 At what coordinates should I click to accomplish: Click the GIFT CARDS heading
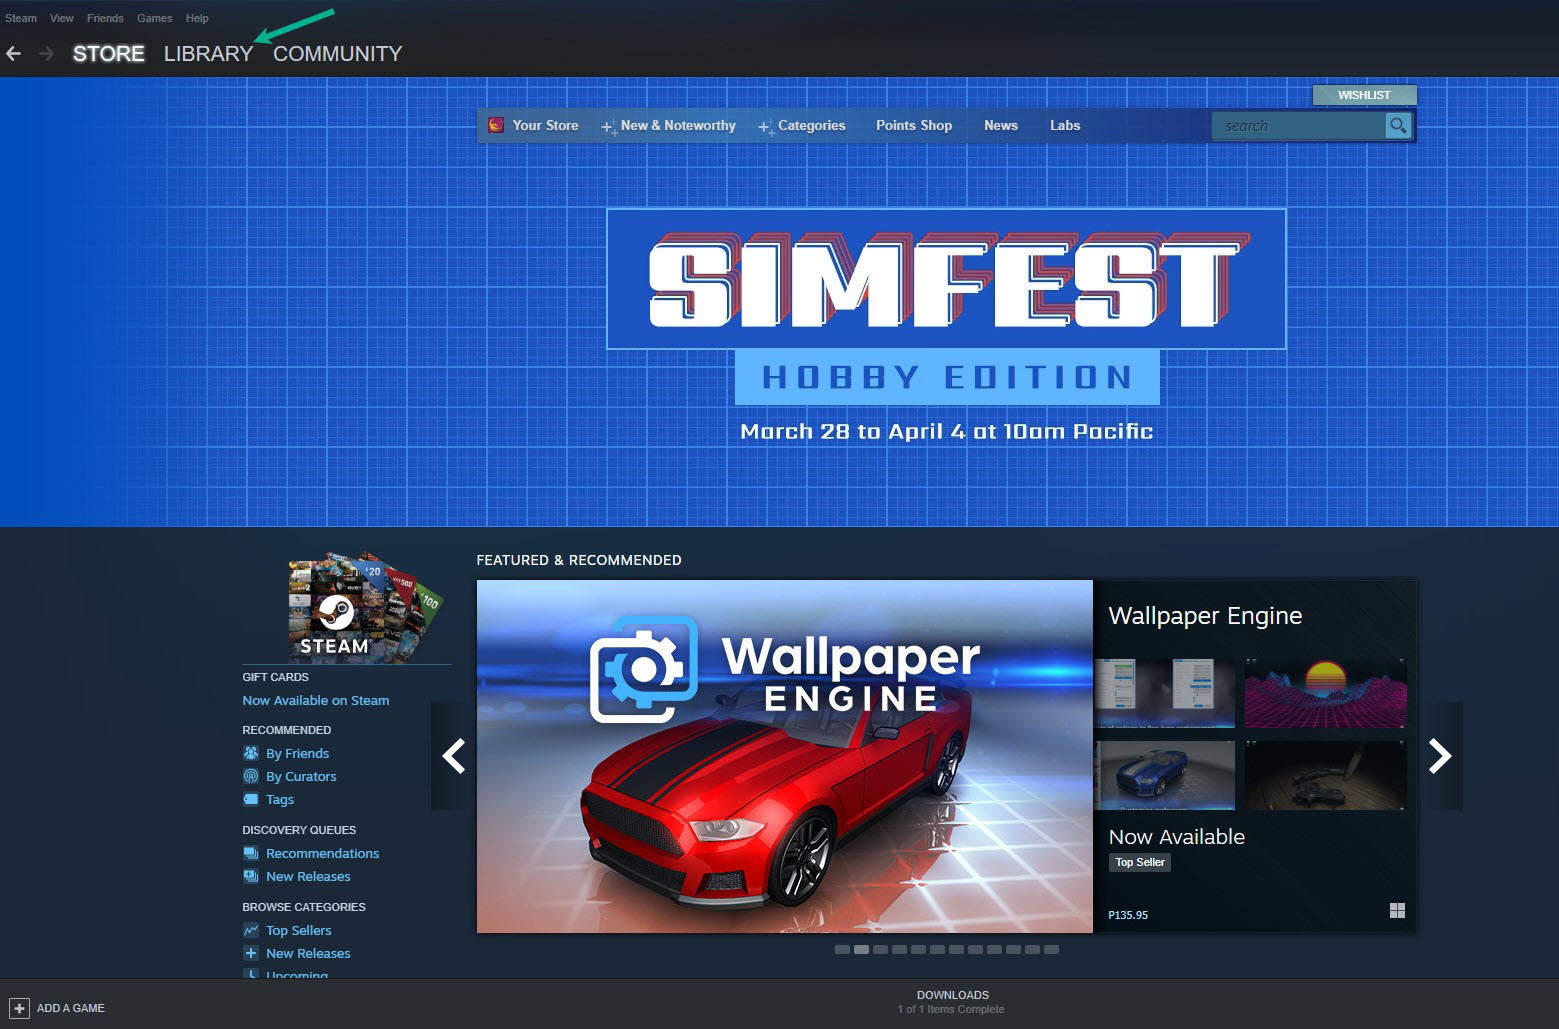(275, 677)
